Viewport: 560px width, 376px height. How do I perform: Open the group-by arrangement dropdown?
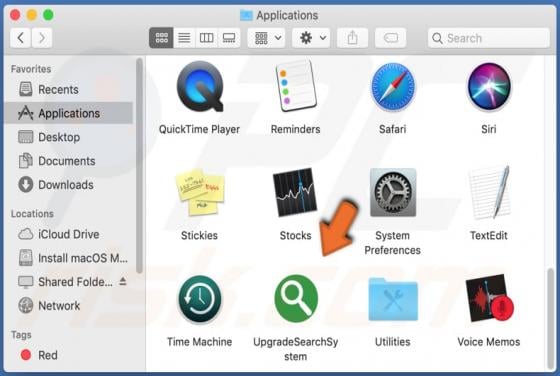[x=266, y=38]
